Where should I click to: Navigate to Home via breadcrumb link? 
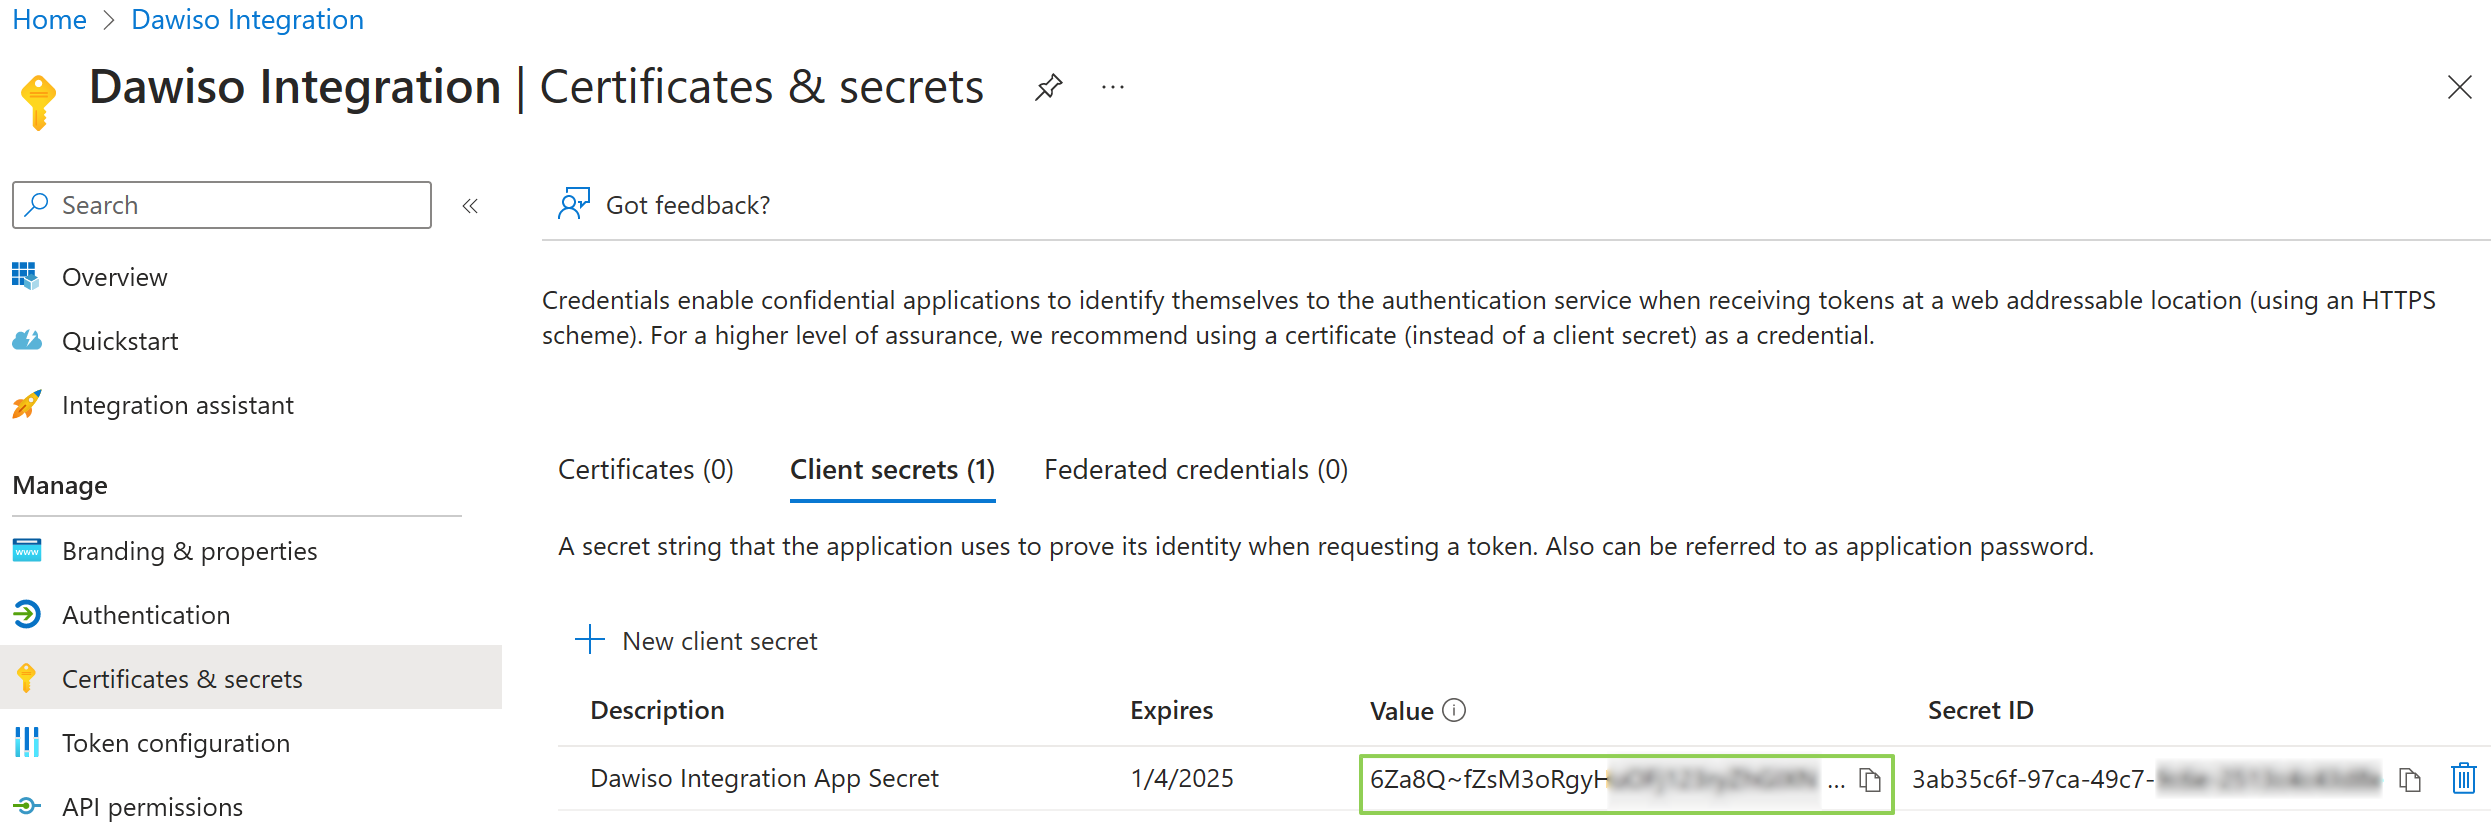tap(48, 19)
